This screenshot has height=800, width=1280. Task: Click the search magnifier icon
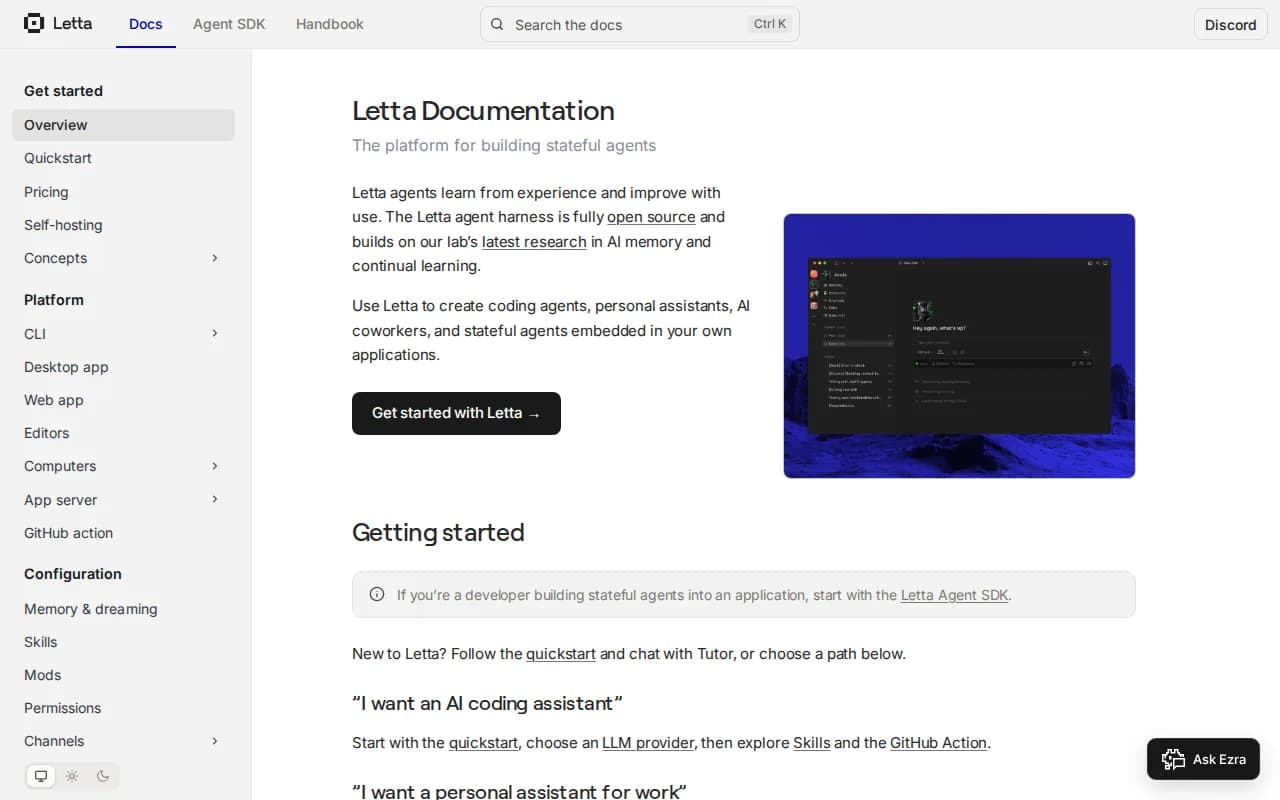click(497, 24)
